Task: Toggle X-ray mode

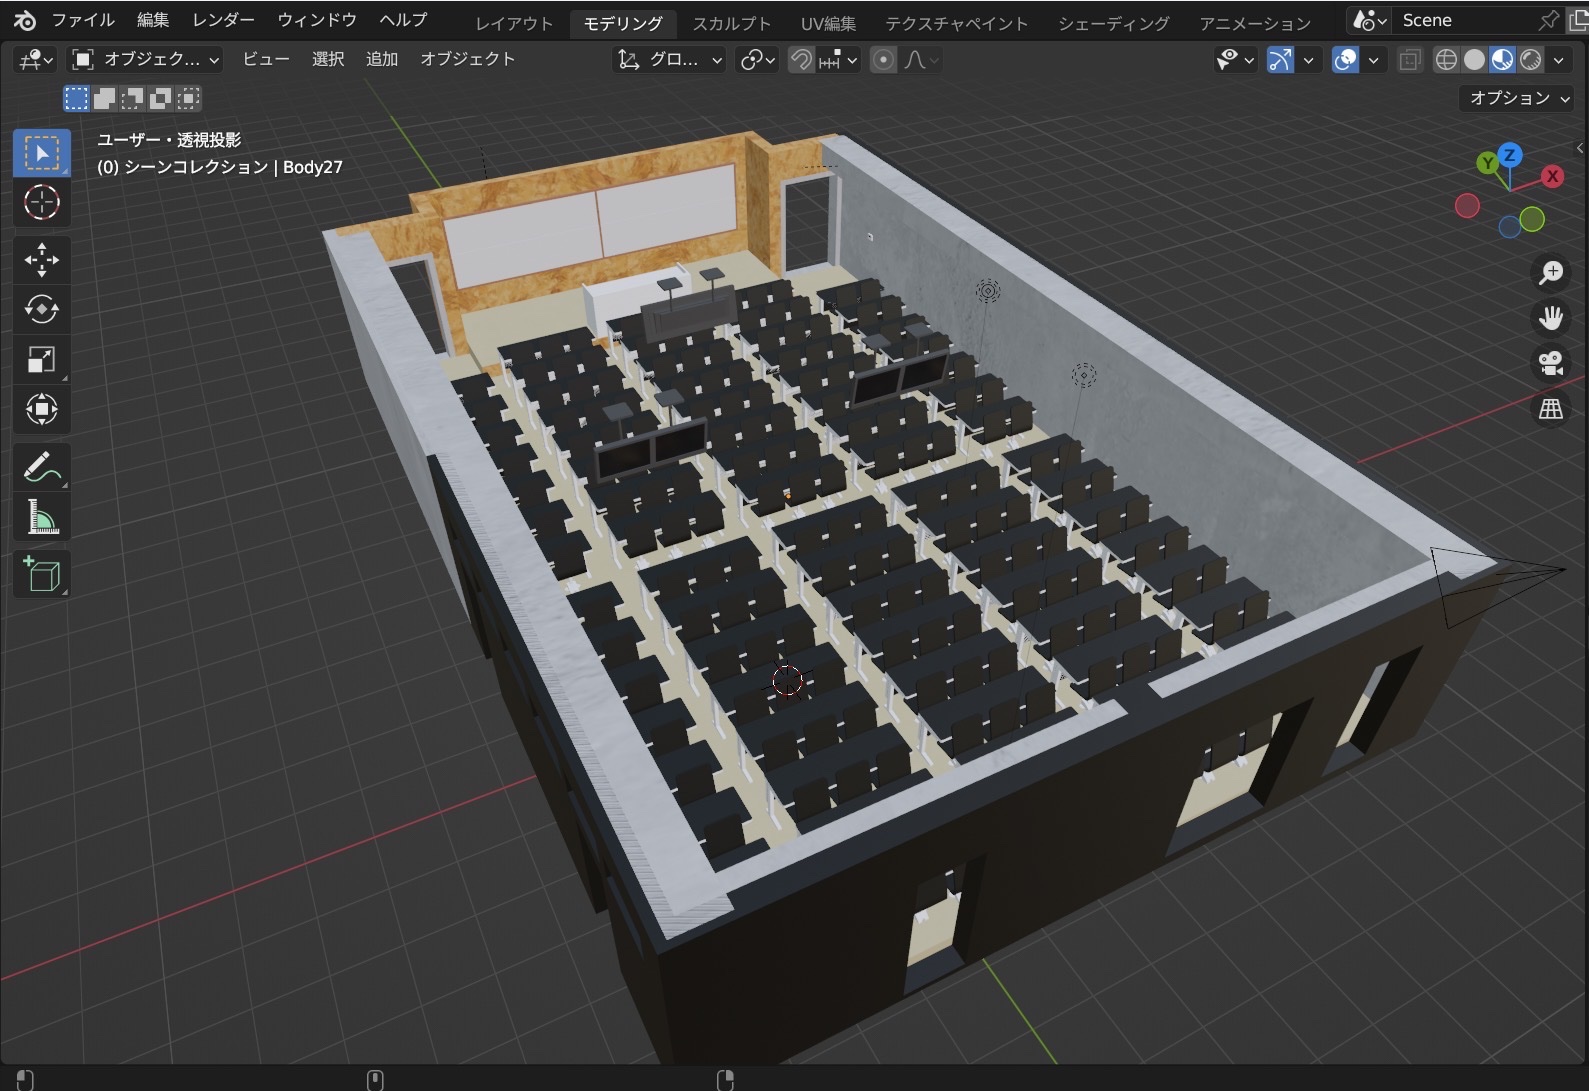Action: point(1410,60)
